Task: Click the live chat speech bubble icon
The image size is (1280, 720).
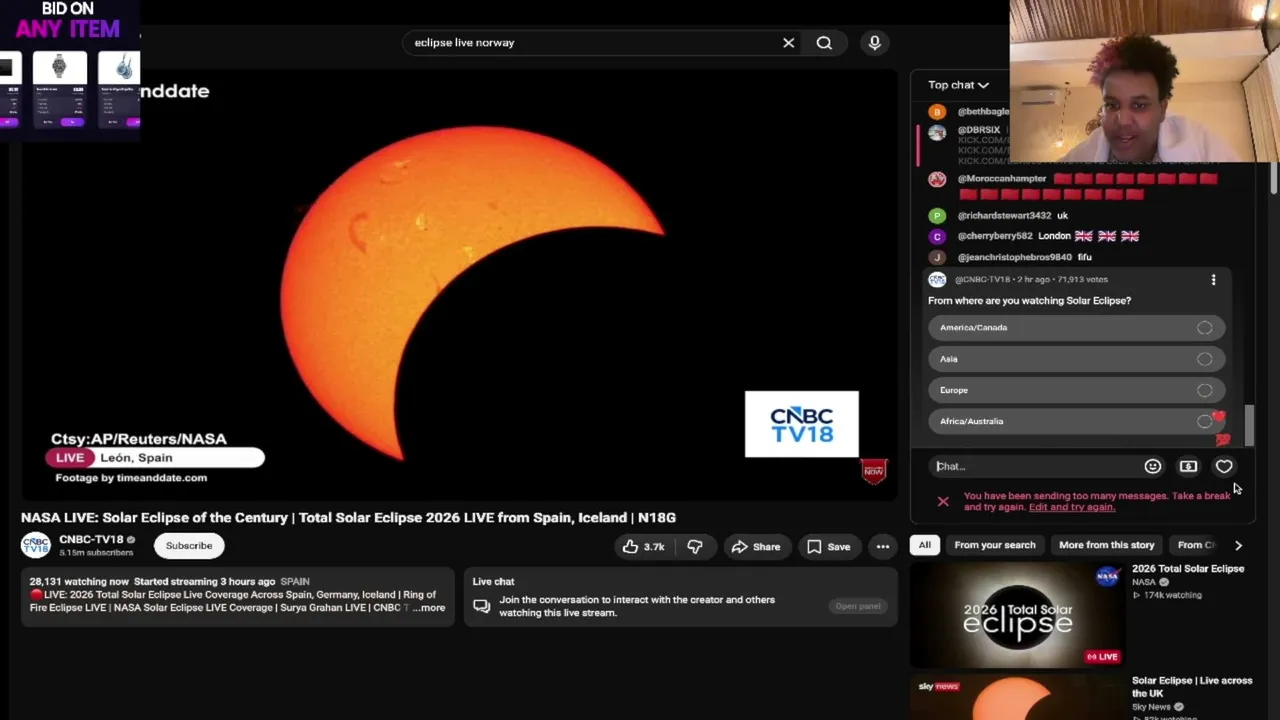Action: click(x=482, y=607)
